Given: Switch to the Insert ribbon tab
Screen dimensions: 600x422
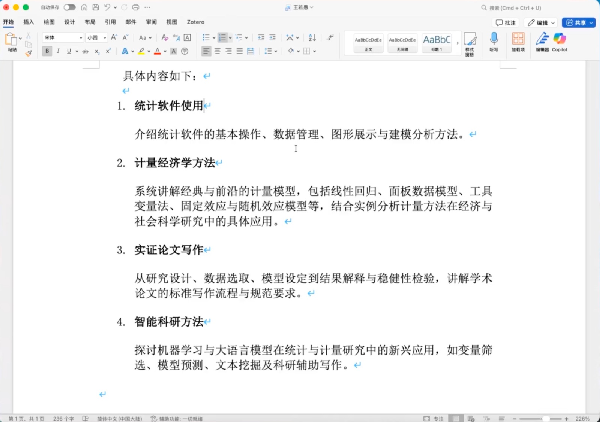Looking at the screenshot, I should click(28, 21).
